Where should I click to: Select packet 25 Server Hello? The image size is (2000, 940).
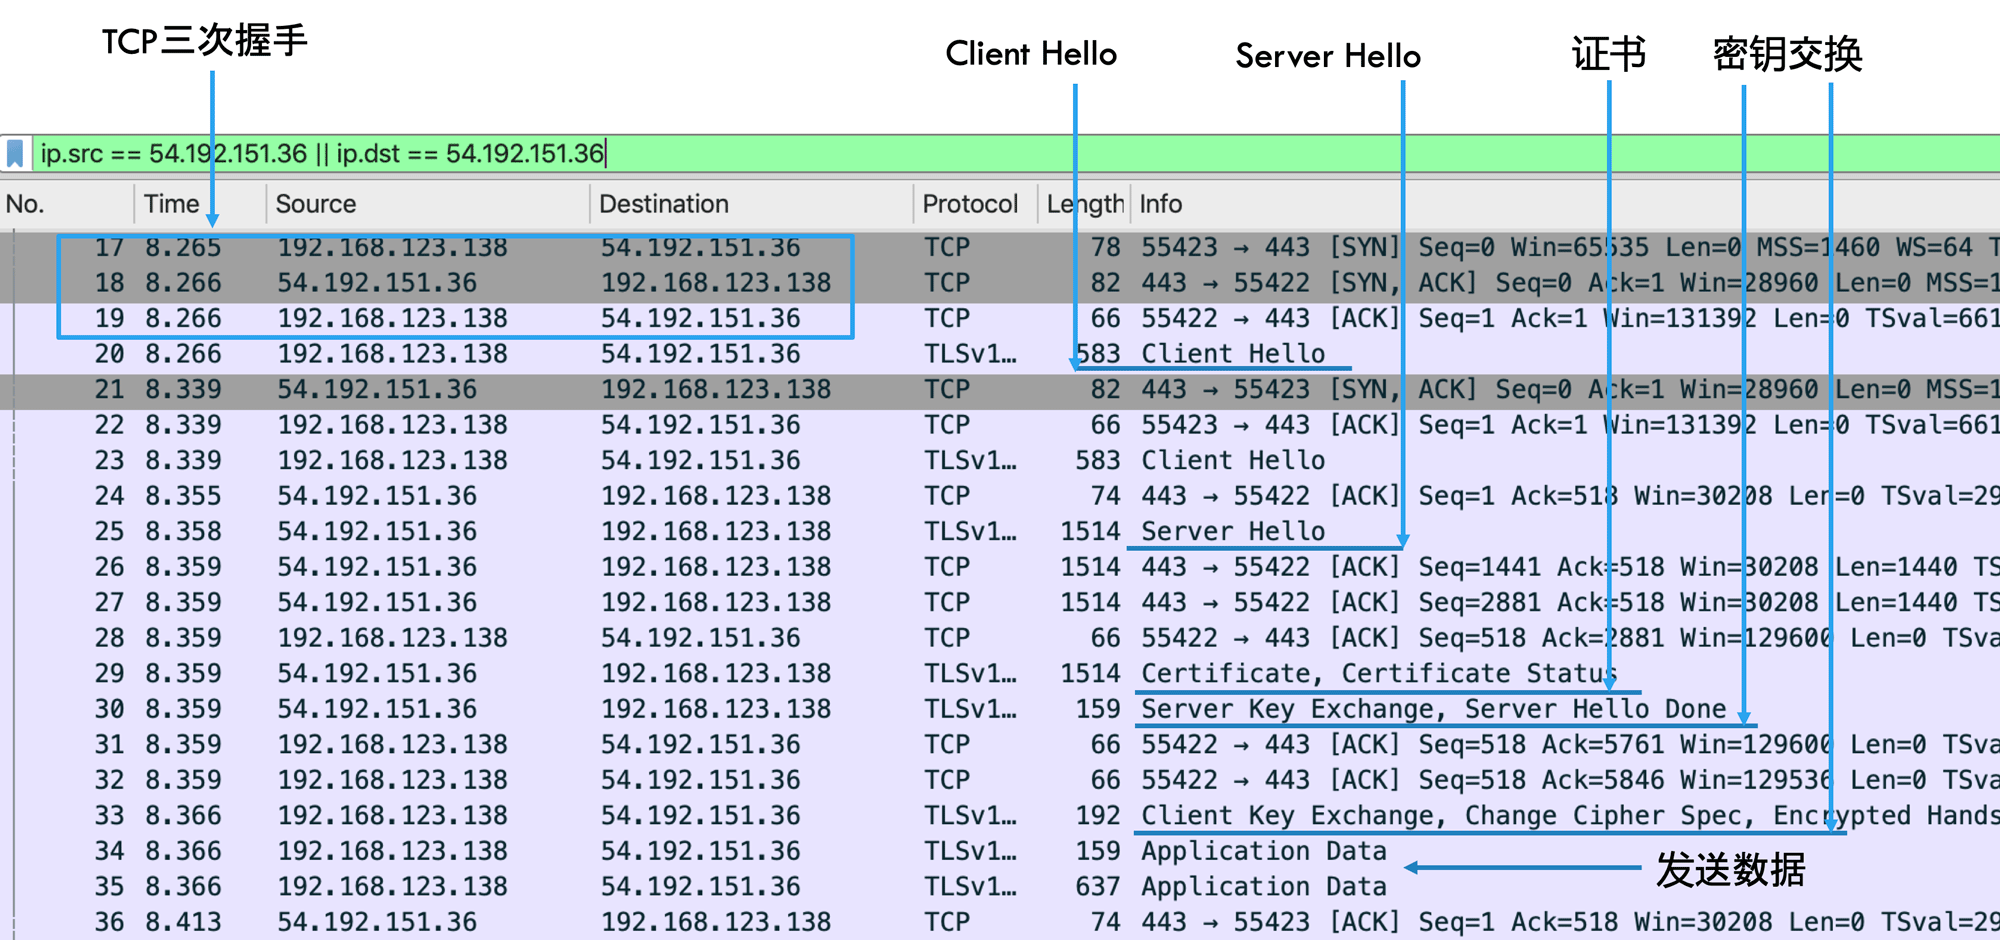[1000, 532]
